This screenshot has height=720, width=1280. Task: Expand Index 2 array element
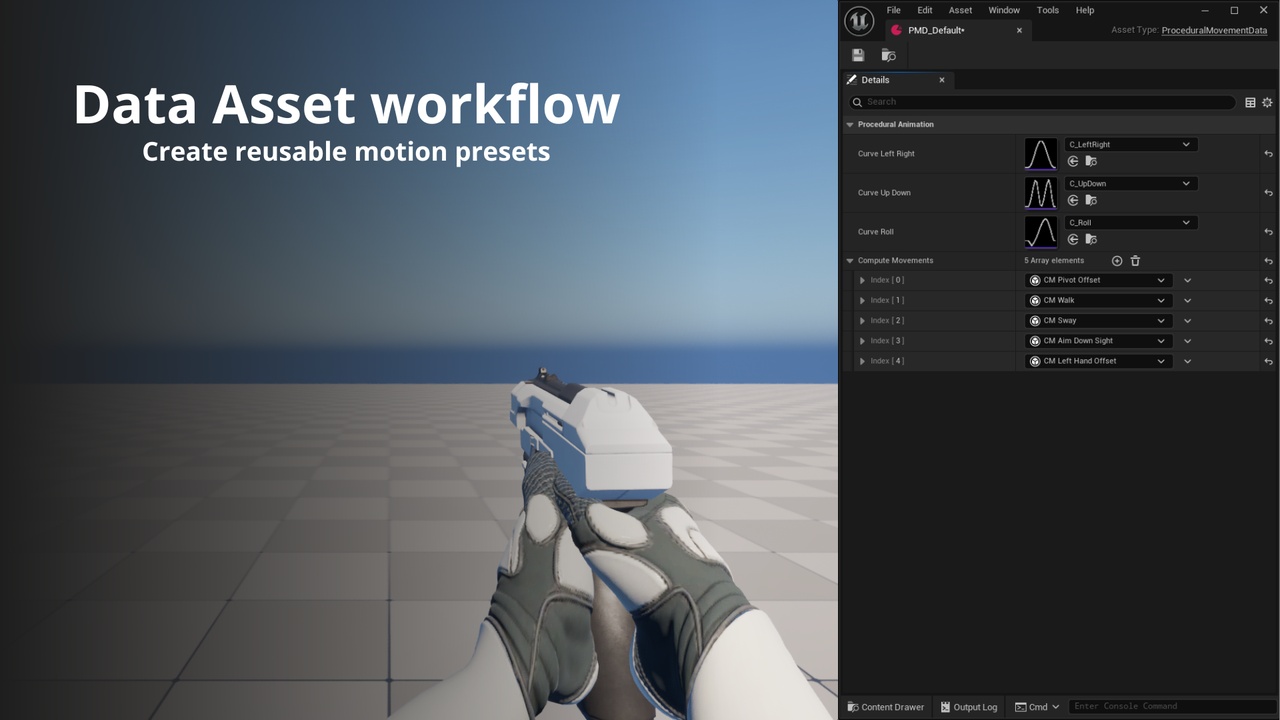tap(862, 321)
